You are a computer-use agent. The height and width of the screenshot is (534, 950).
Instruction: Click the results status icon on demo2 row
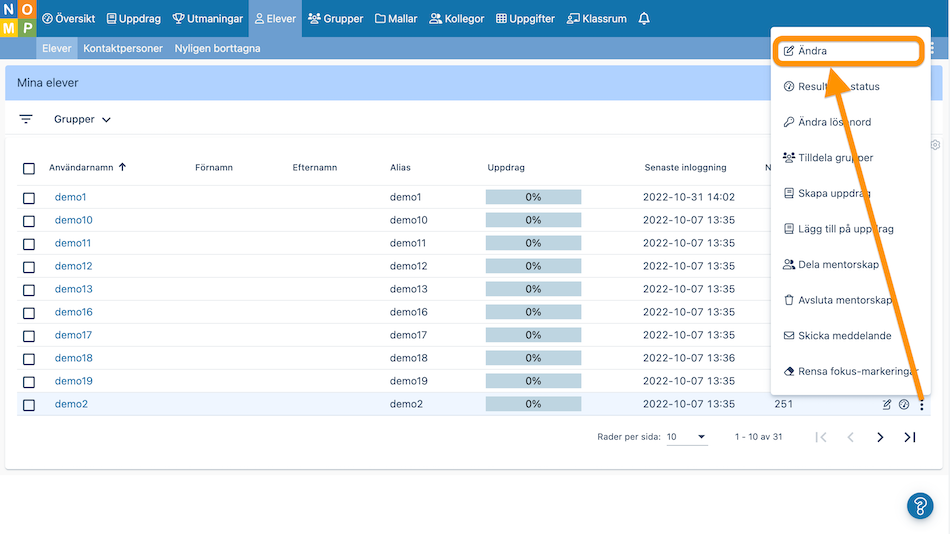904,404
